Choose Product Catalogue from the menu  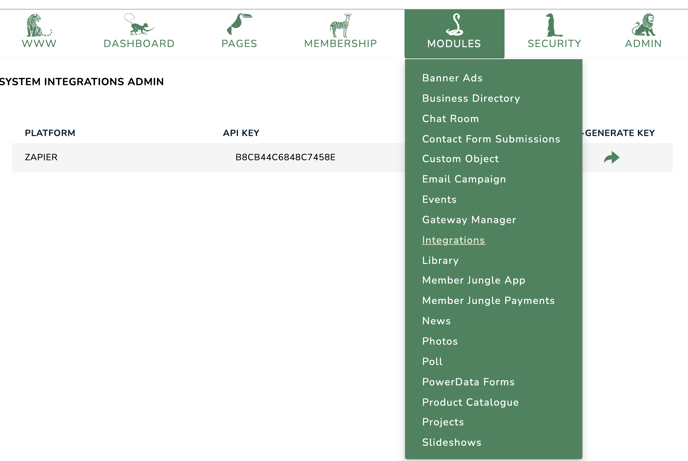pos(470,402)
